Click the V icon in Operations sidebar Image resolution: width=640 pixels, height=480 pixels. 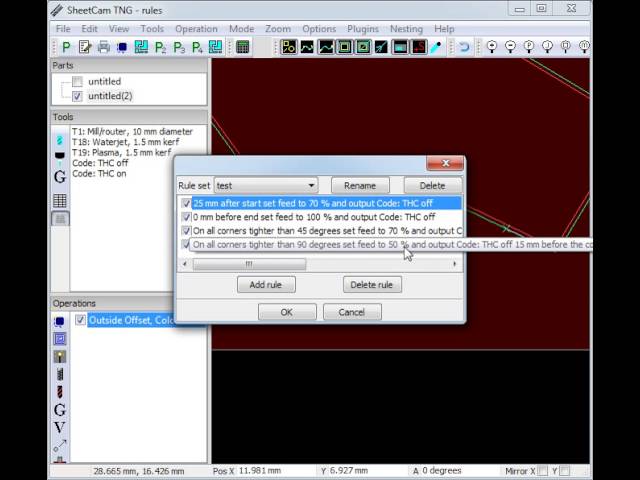point(60,427)
